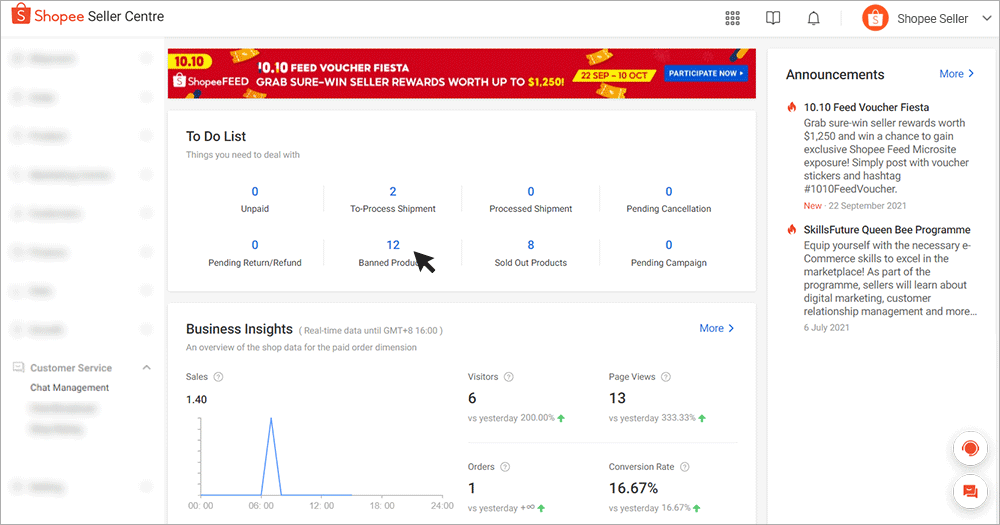The width and height of the screenshot is (1000, 525).
Task: Click the Sales value 1.40
Action: (x=196, y=399)
